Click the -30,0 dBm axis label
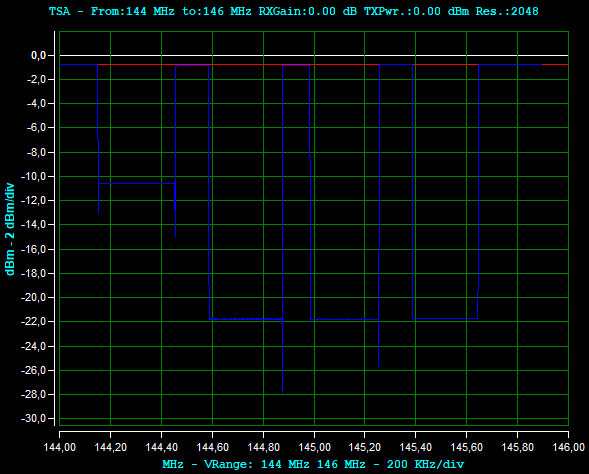Image resolution: width=589 pixels, height=474 pixels. click(33, 418)
